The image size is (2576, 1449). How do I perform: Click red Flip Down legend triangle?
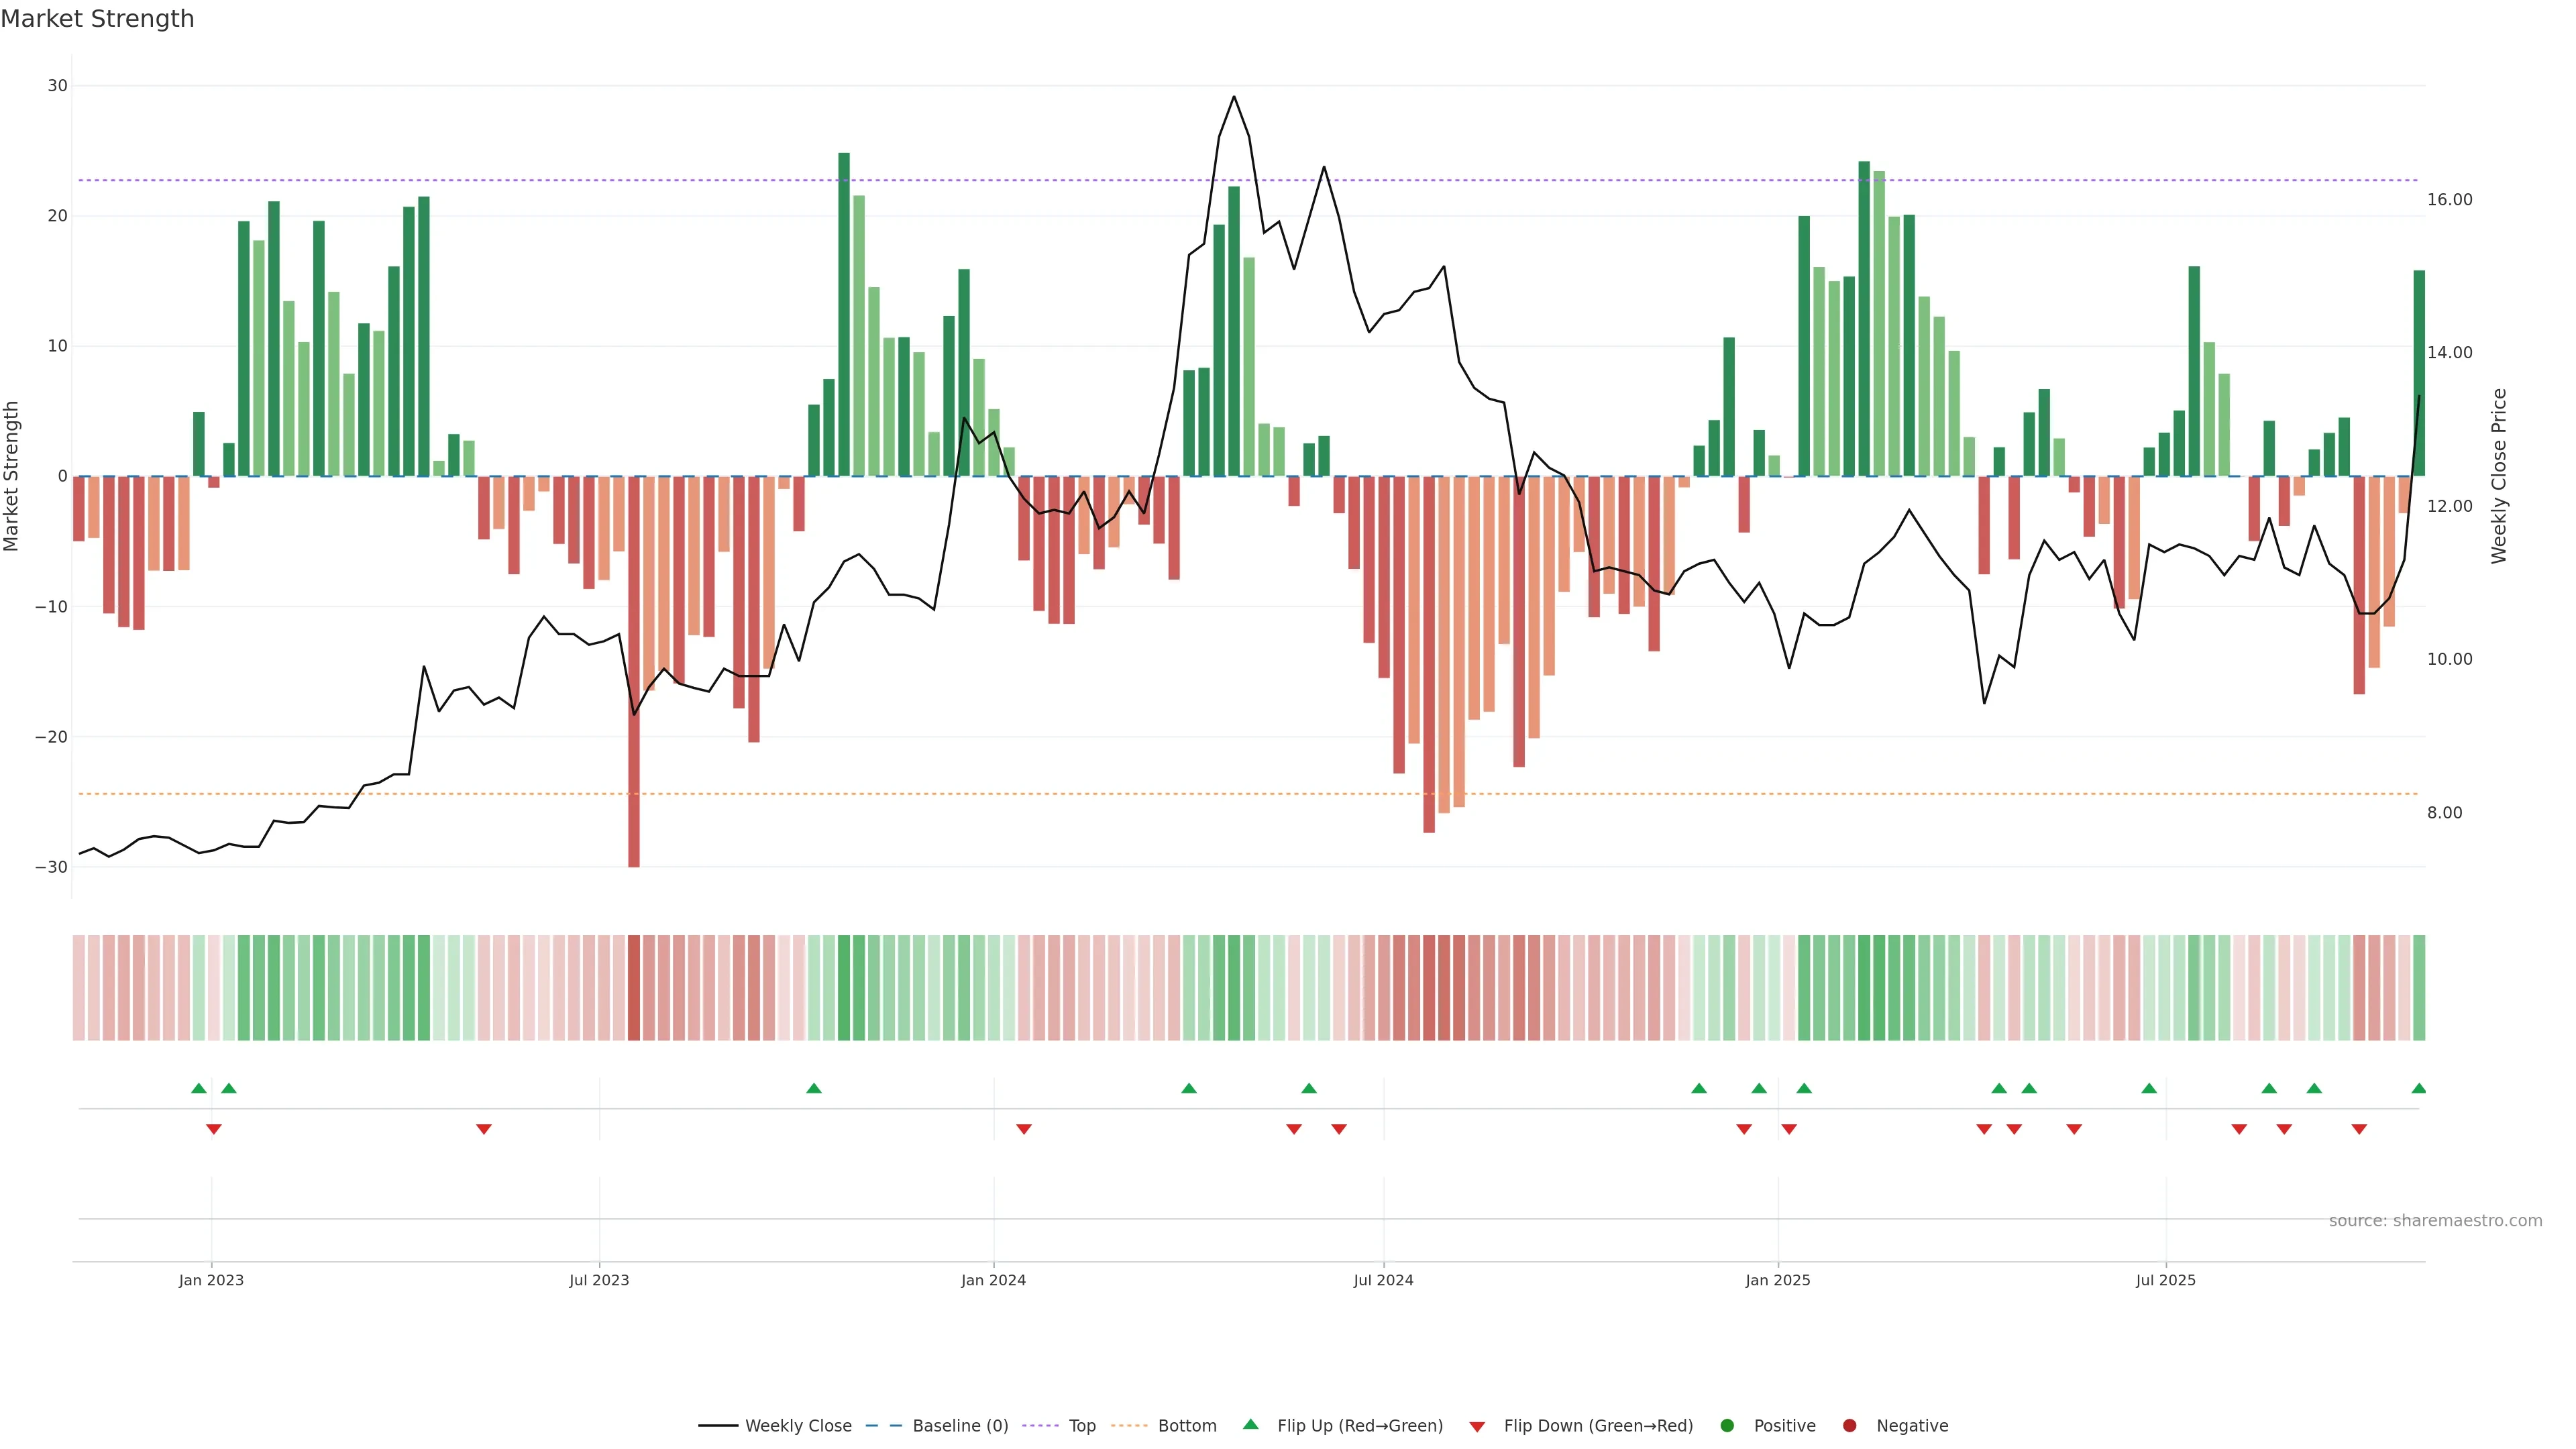[1477, 1427]
